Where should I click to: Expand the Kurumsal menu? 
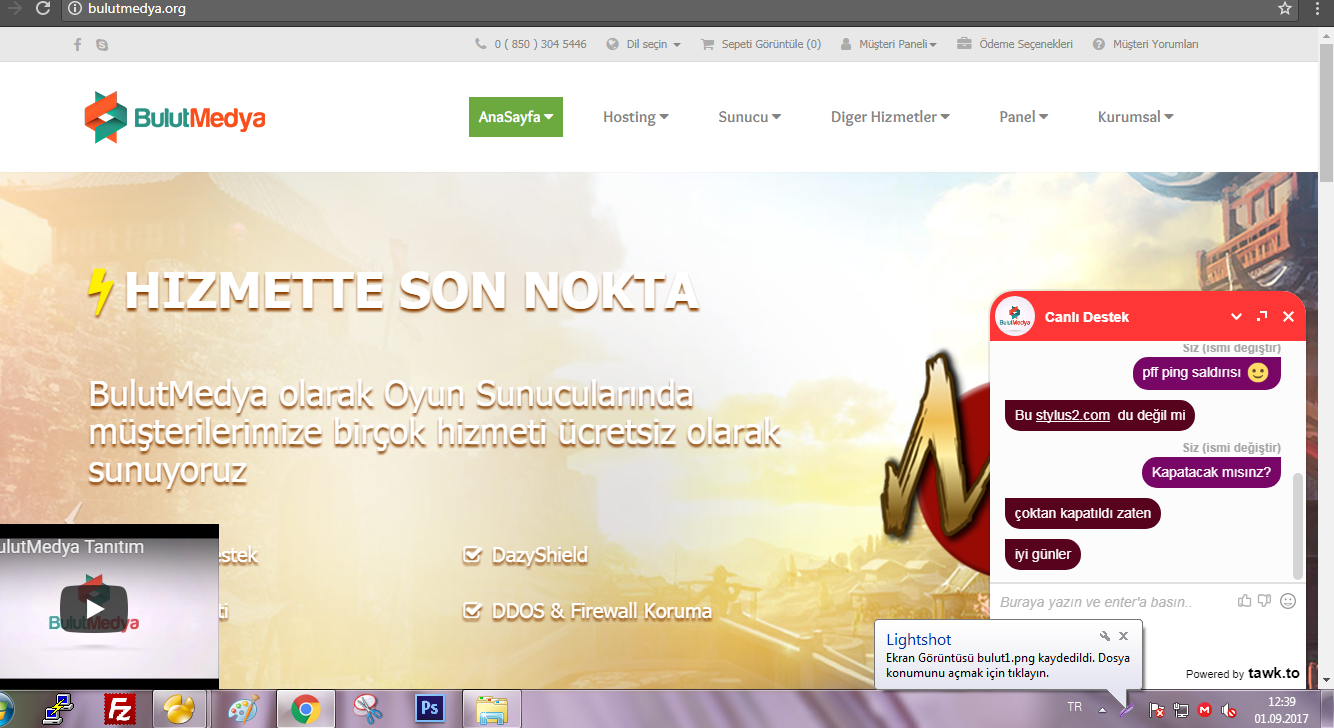tap(1136, 117)
